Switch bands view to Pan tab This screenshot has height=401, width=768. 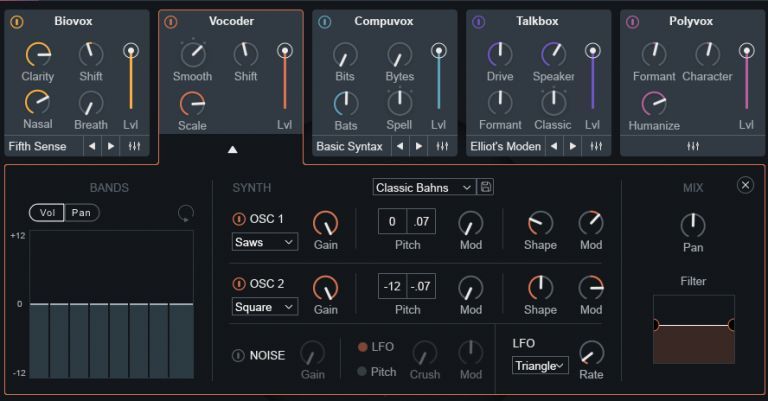(81, 212)
